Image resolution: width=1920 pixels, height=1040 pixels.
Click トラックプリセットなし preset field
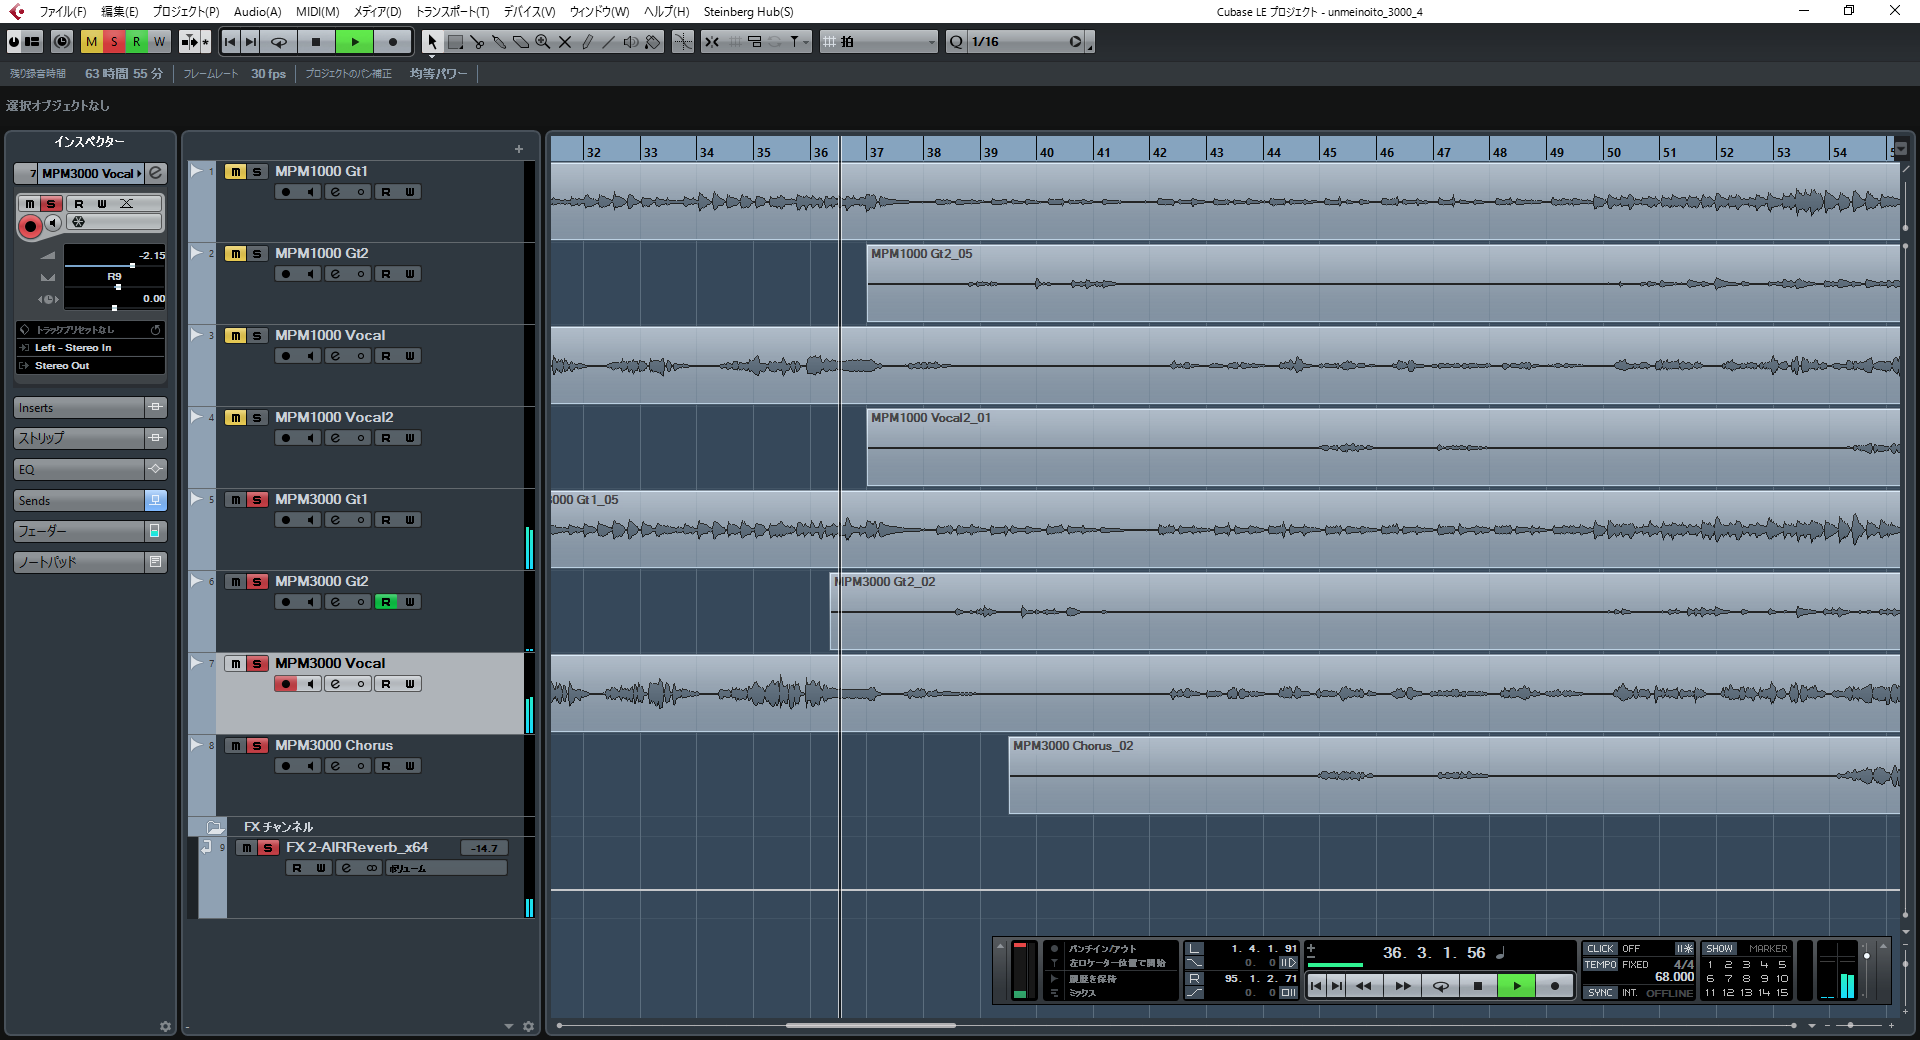tap(90, 330)
